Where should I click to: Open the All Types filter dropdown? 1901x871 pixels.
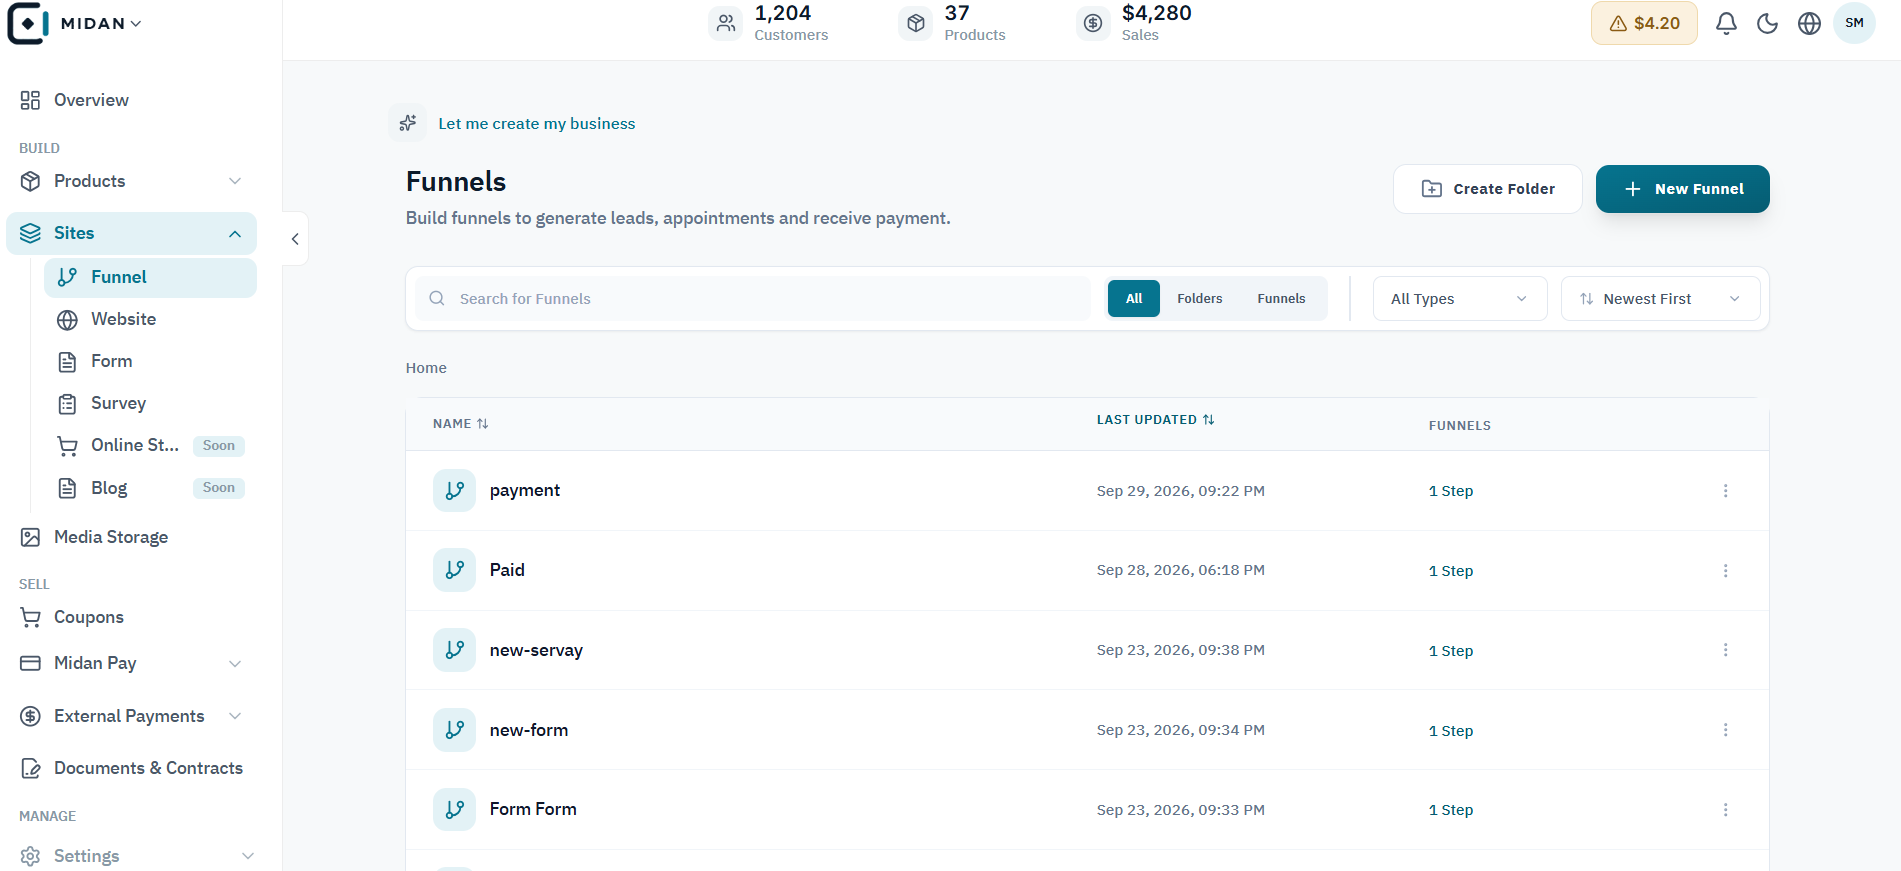(1460, 299)
